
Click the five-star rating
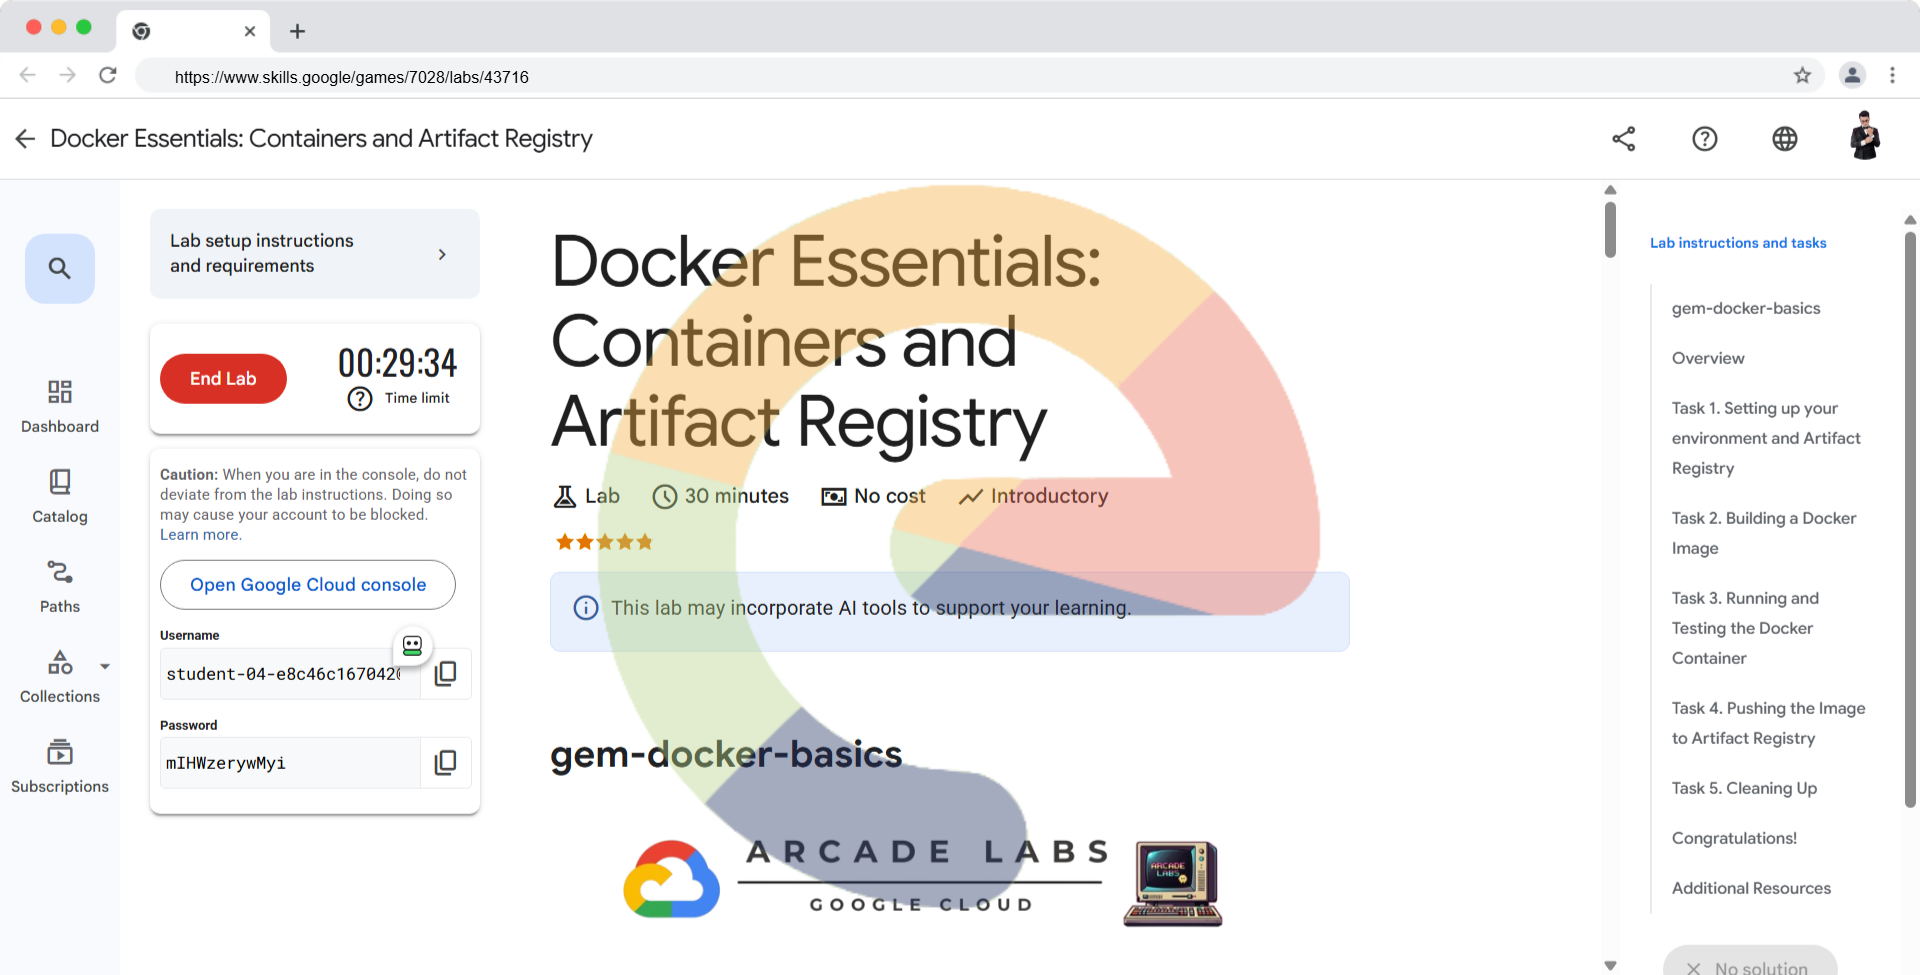coord(604,542)
